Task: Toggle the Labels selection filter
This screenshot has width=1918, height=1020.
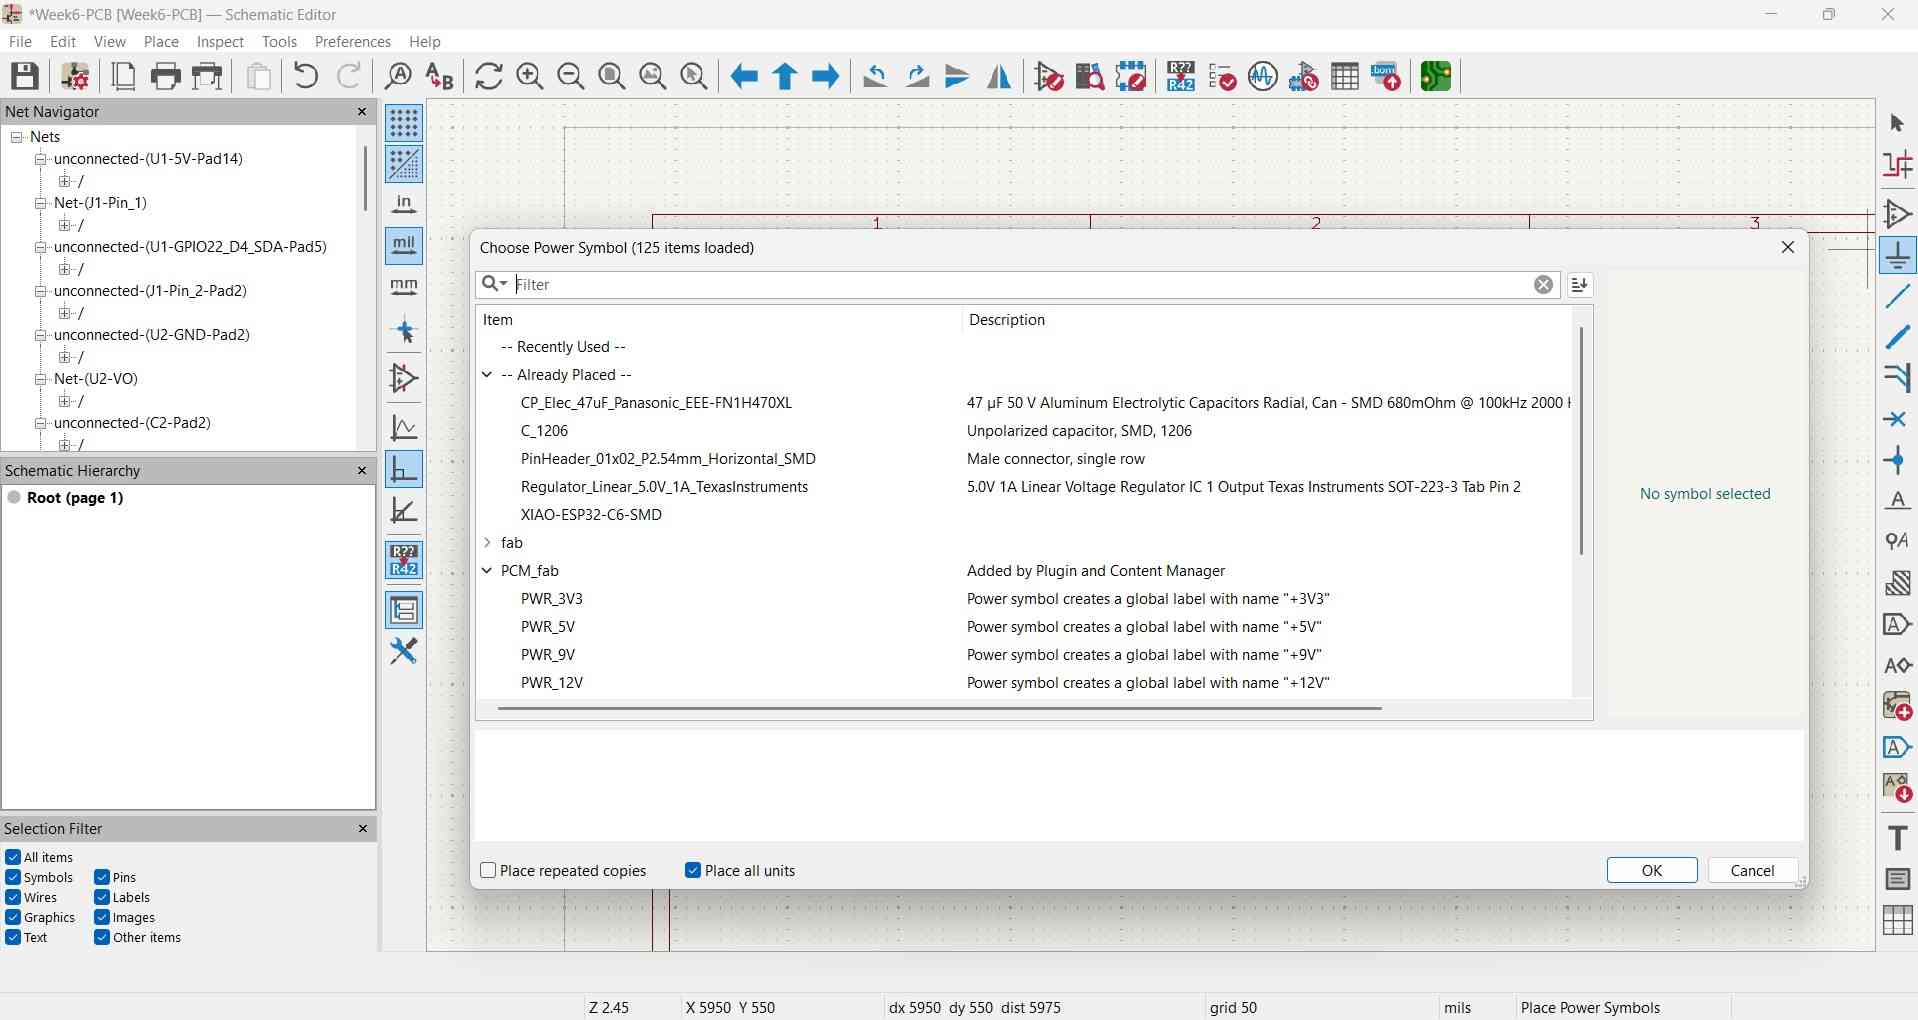Action: pos(102,897)
